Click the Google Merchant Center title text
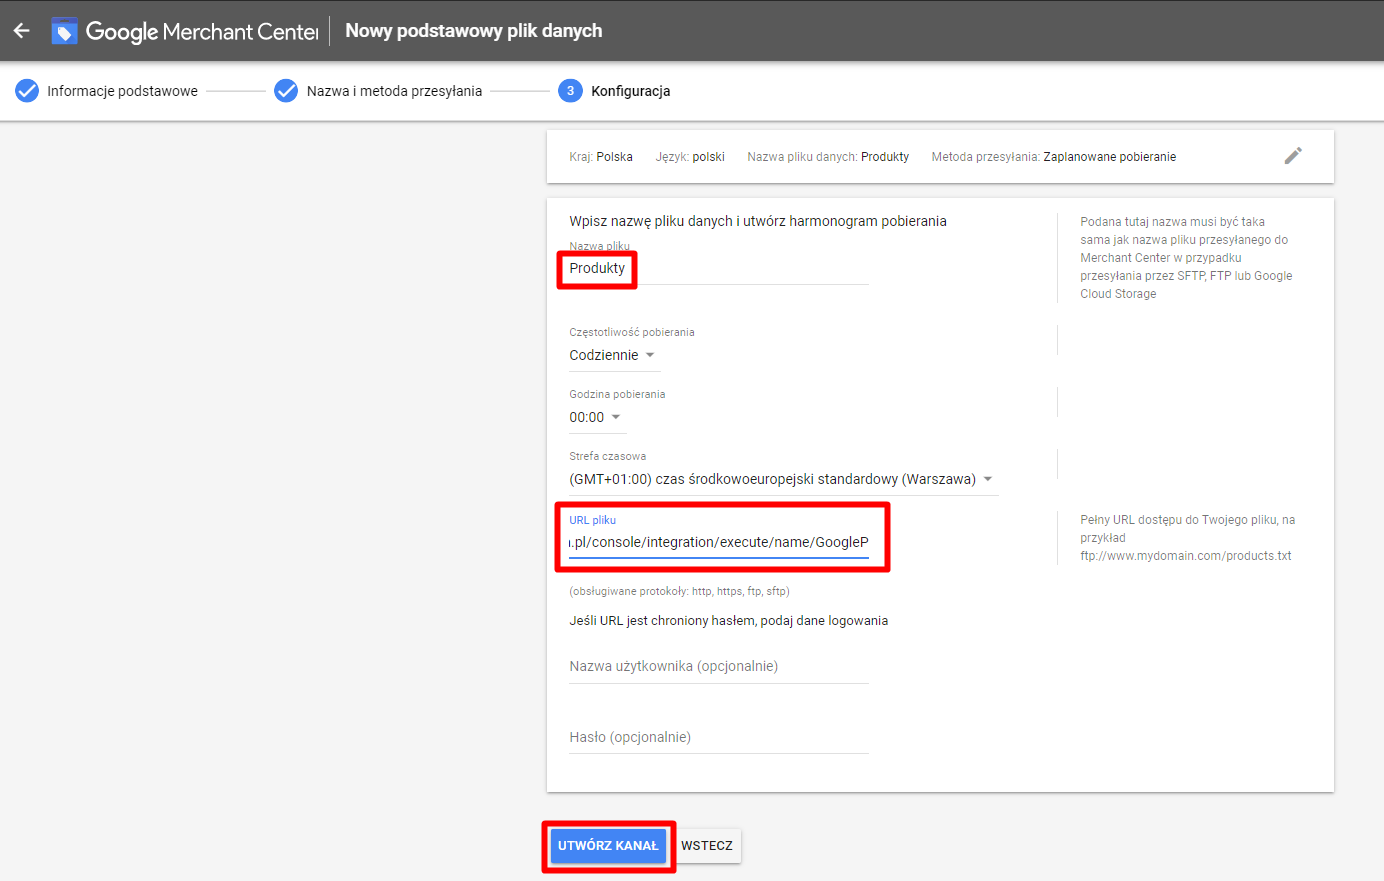The height and width of the screenshot is (881, 1384). [202, 31]
